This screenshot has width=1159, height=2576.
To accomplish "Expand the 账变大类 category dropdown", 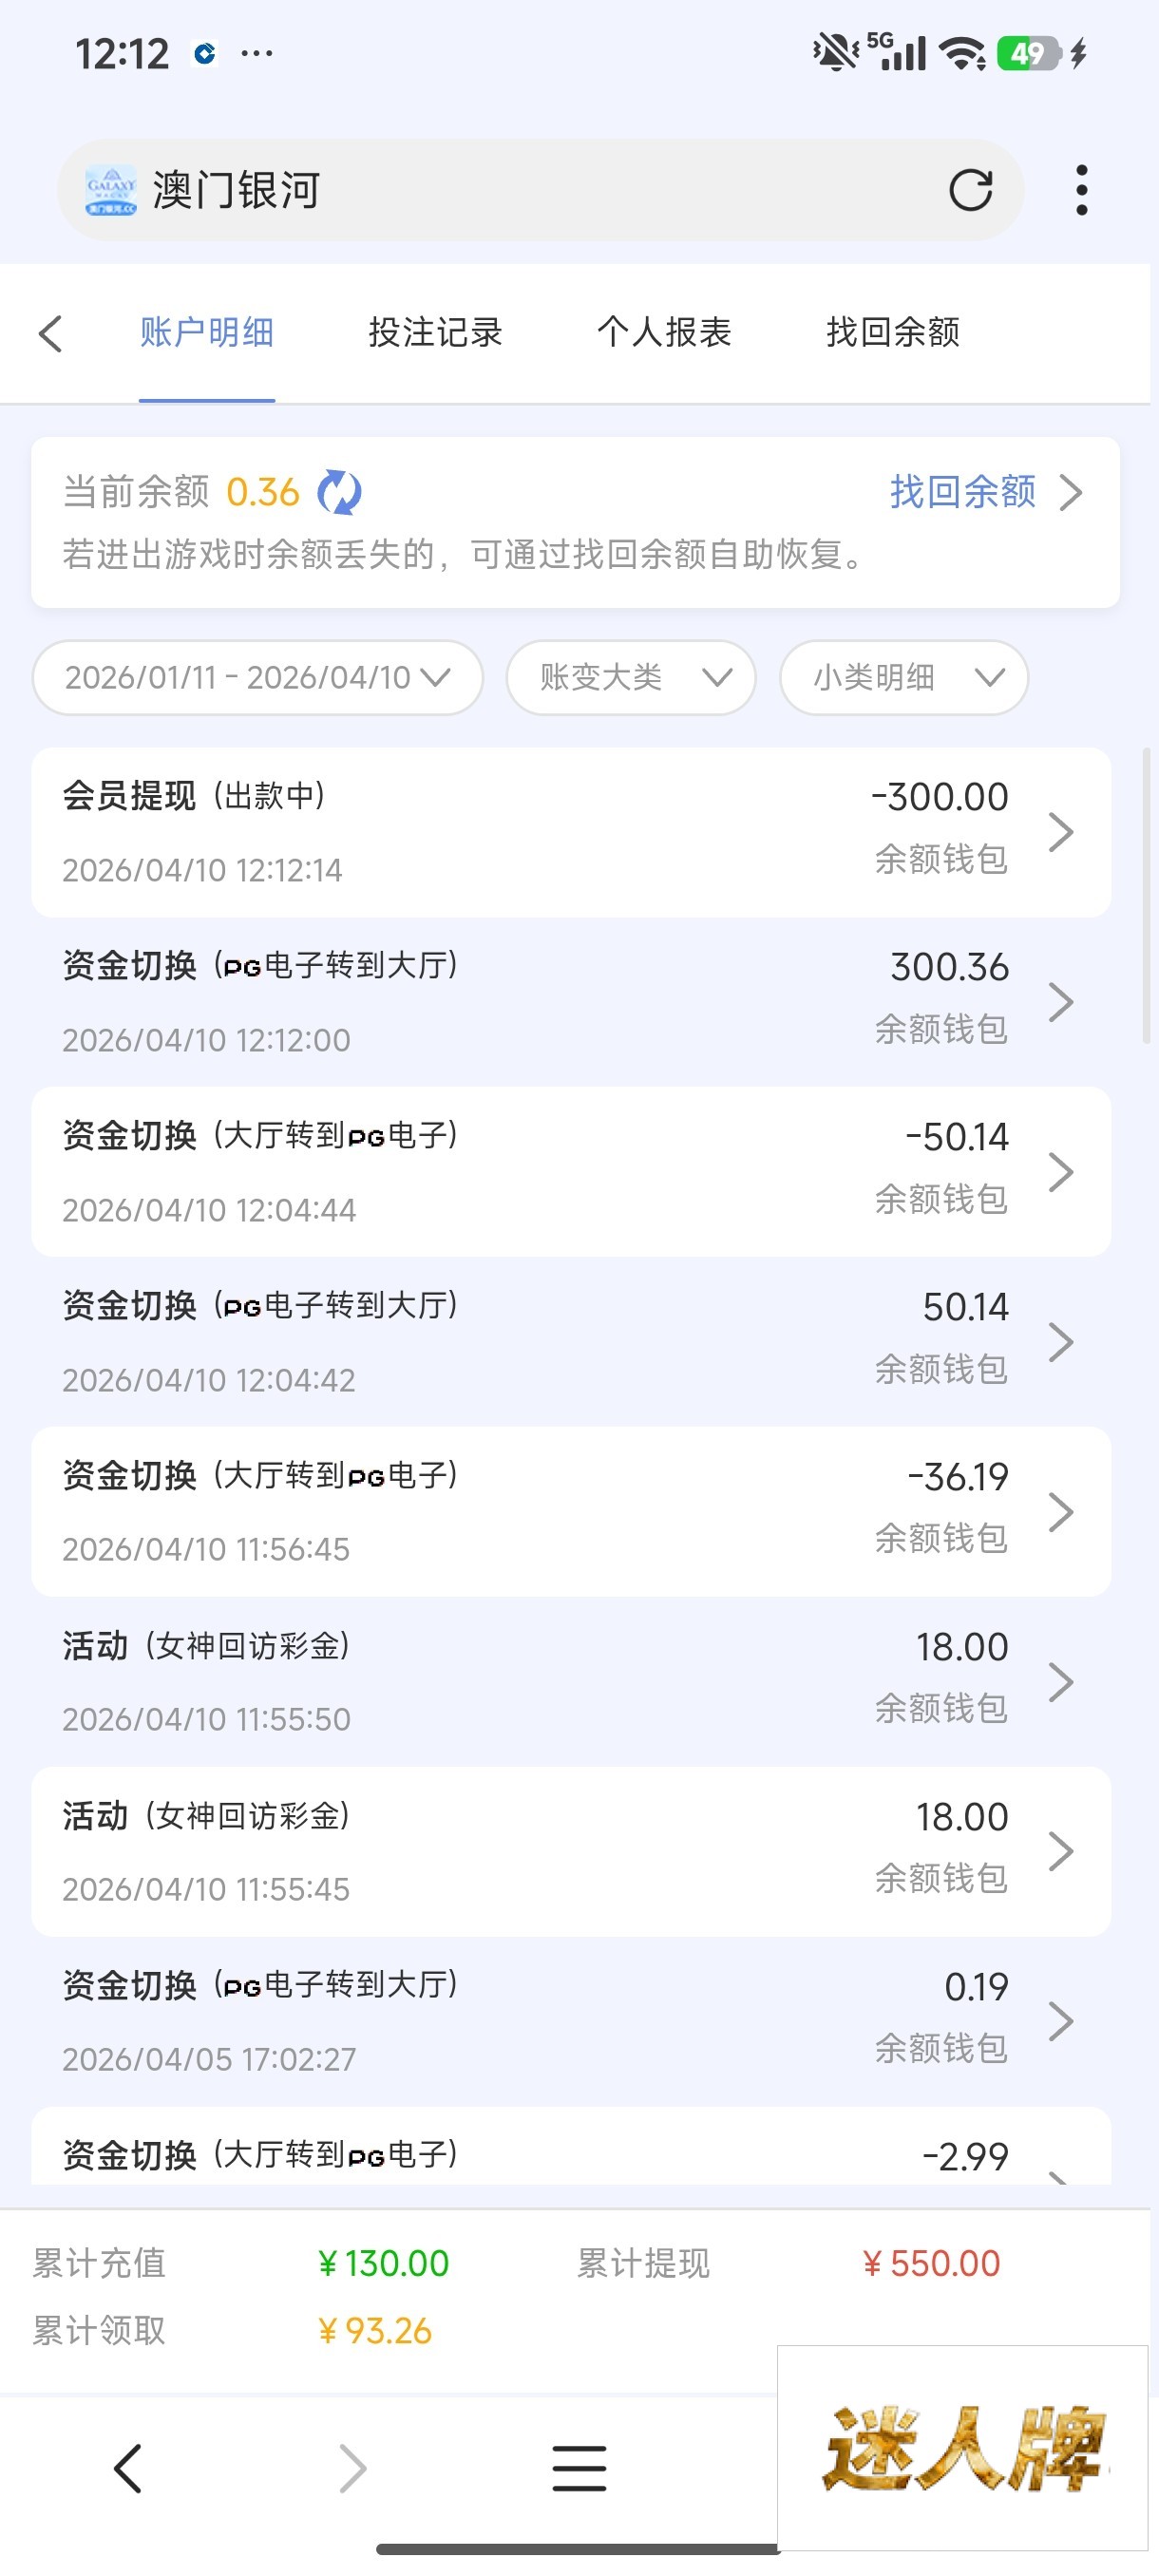I will pyautogui.click(x=630, y=678).
